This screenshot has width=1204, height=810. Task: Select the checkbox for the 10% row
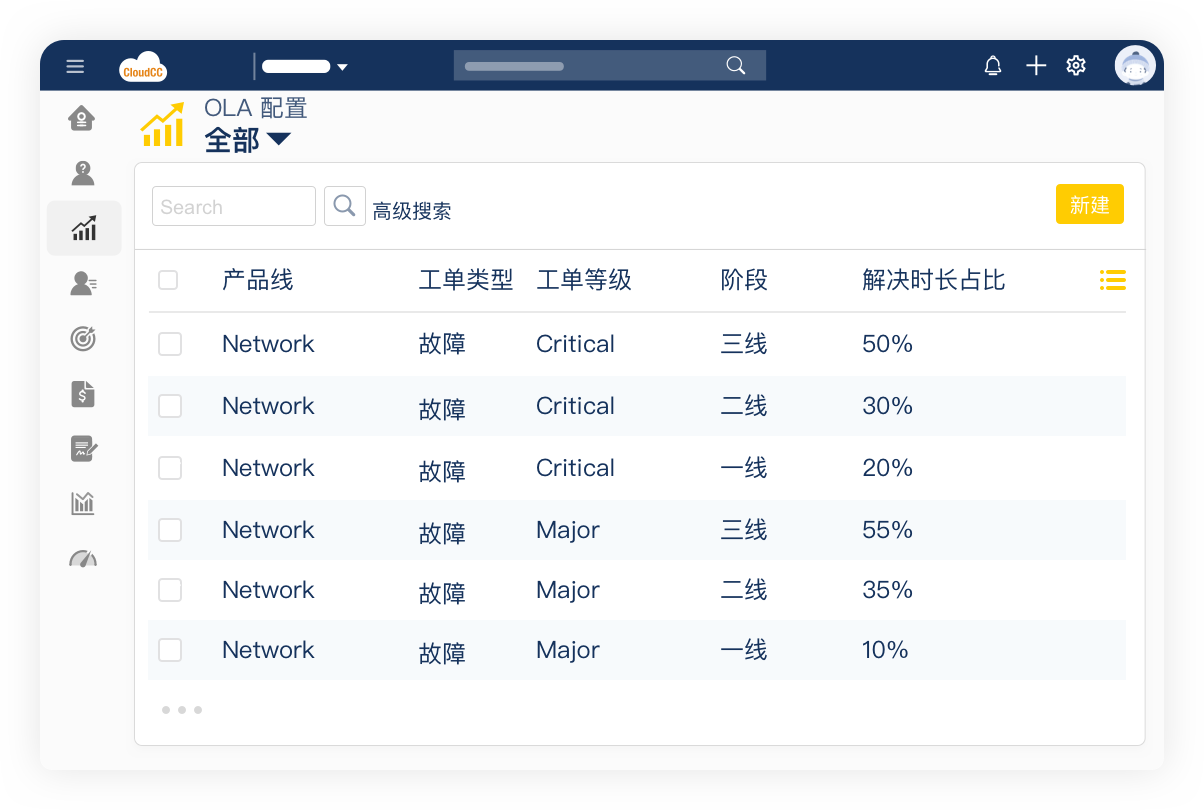(170, 650)
